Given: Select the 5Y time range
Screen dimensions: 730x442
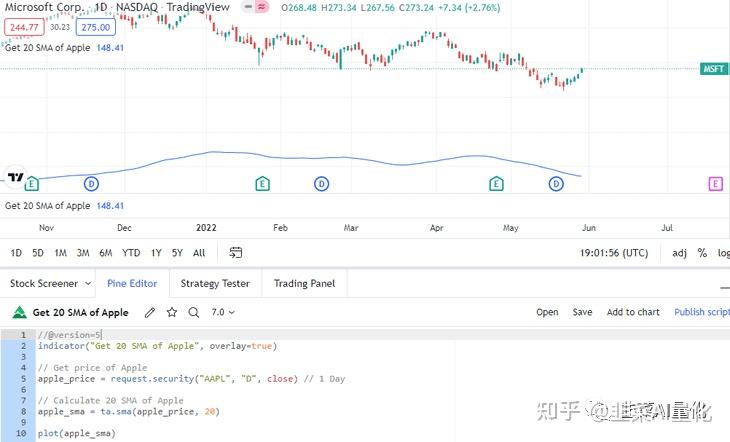Looking at the screenshot, I should tap(177, 253).
